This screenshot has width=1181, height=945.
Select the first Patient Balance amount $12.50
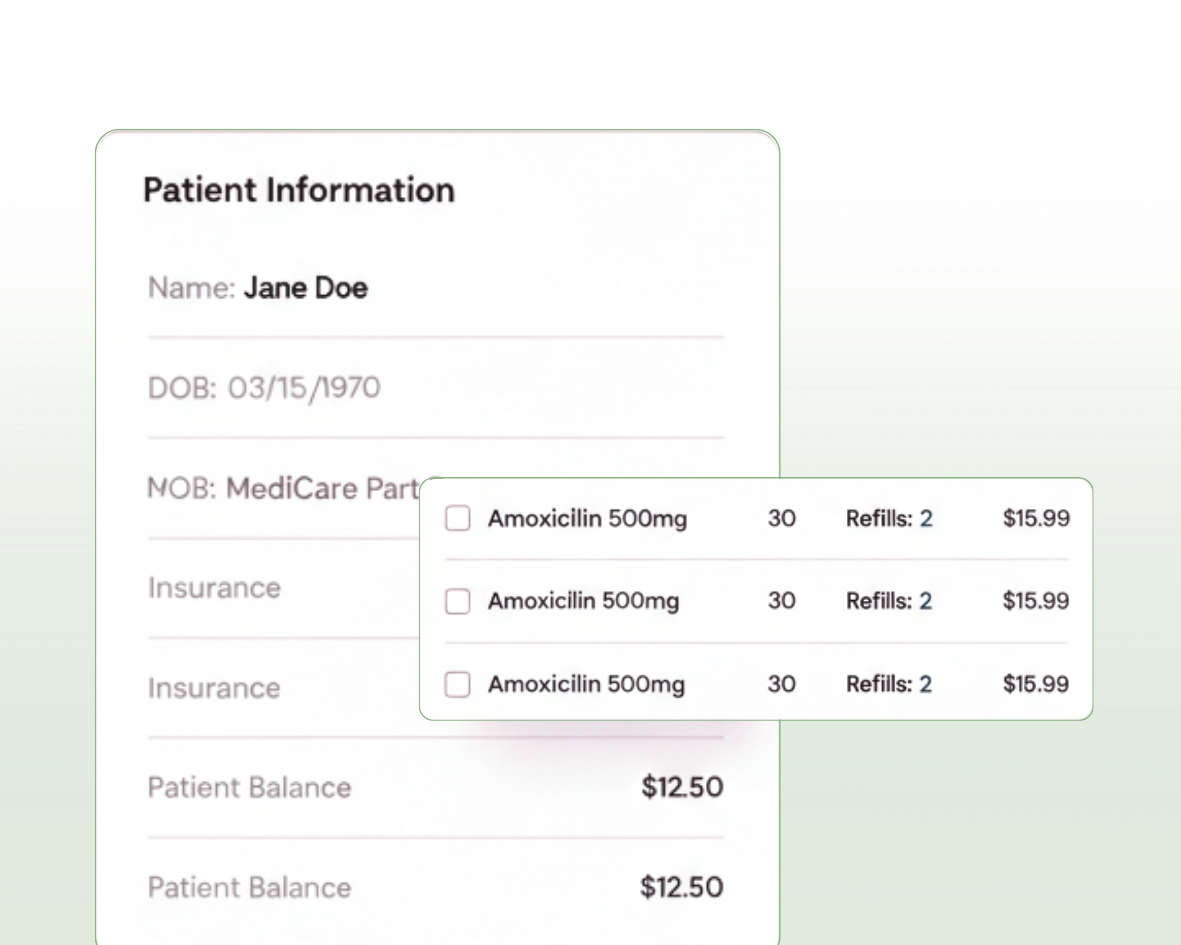683,787
